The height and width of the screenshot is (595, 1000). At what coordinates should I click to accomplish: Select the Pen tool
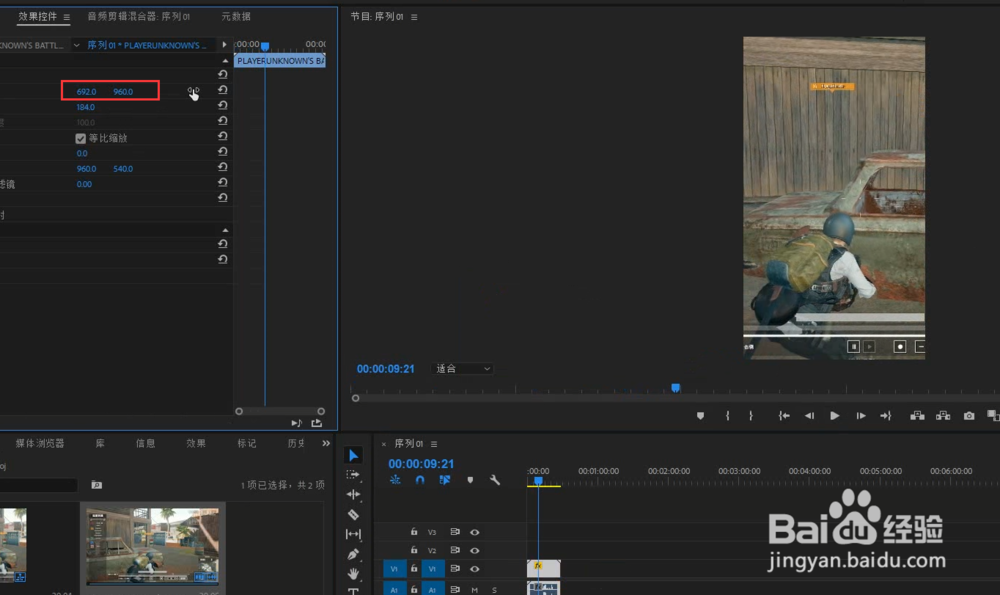353,554
